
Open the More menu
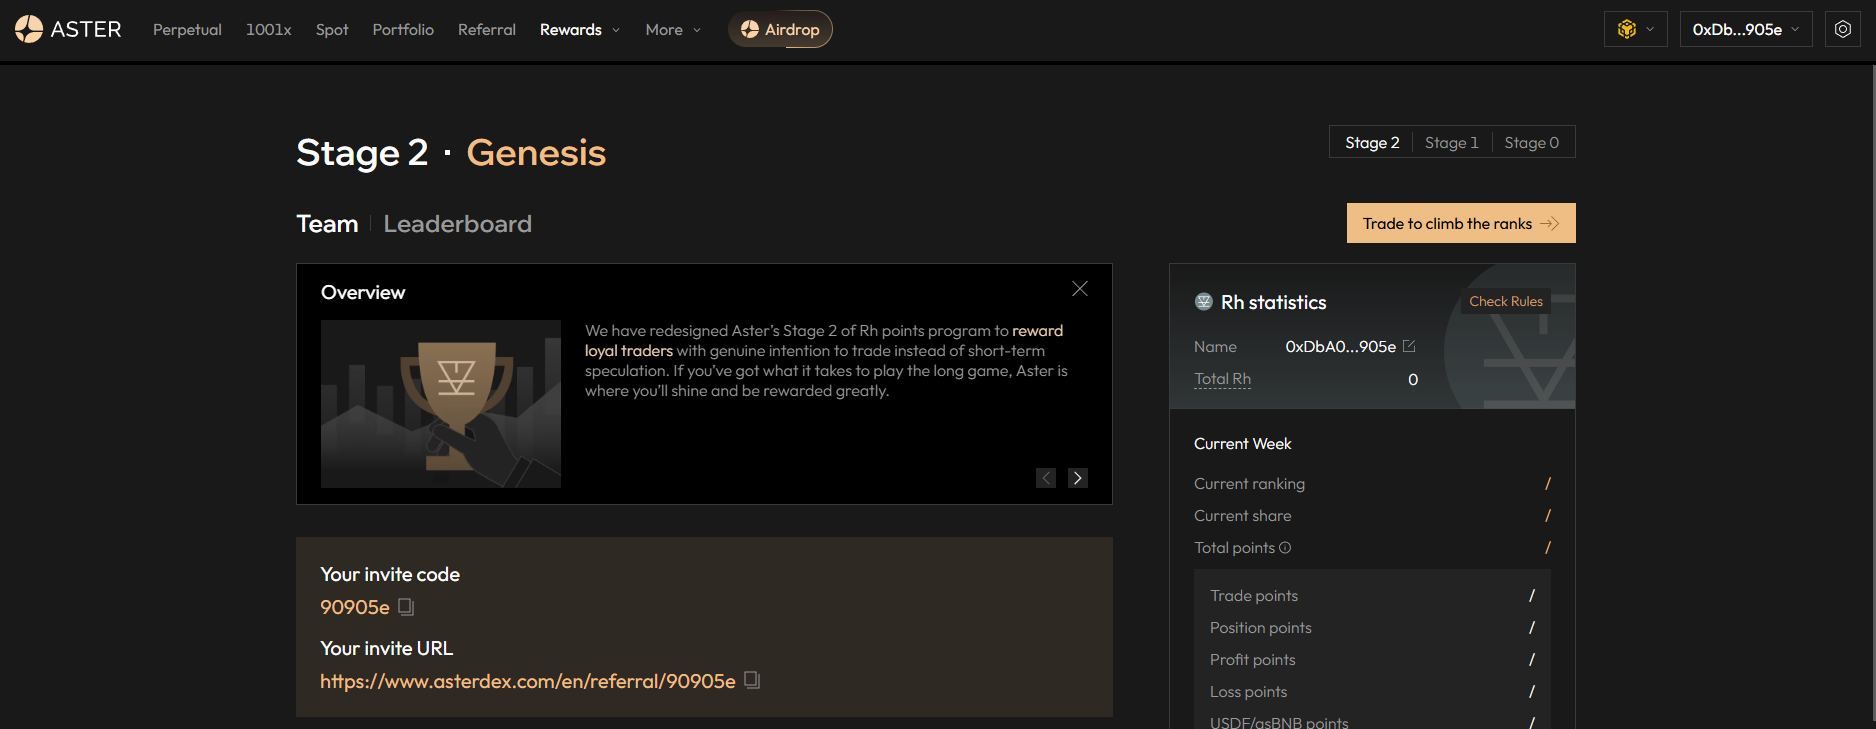(672, 30)
